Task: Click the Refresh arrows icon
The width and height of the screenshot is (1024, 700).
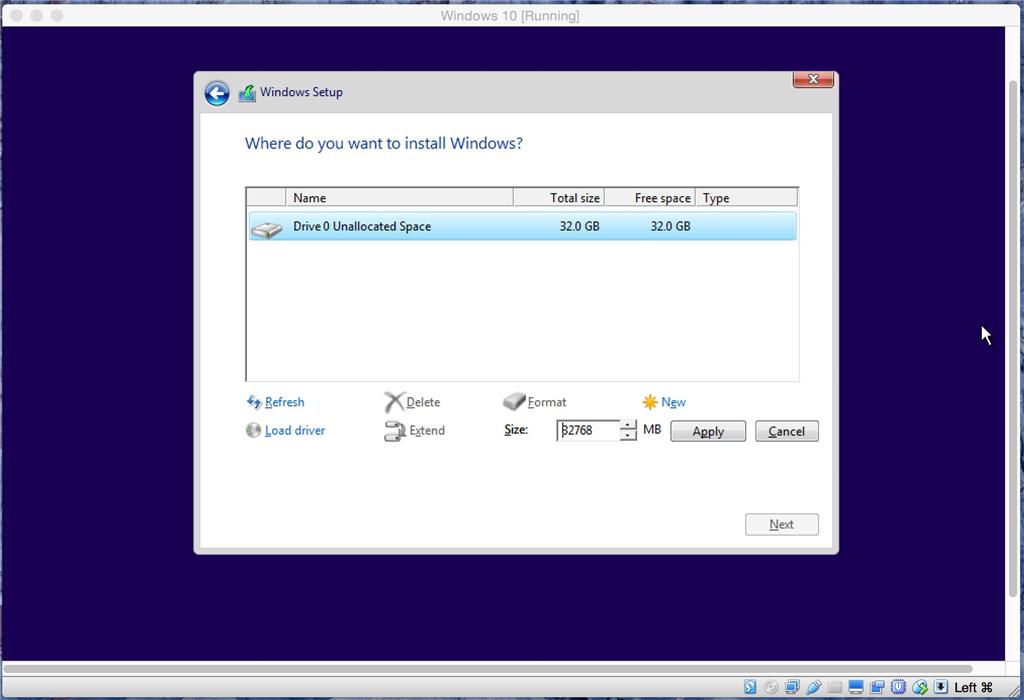Action: tap(254, 402)
